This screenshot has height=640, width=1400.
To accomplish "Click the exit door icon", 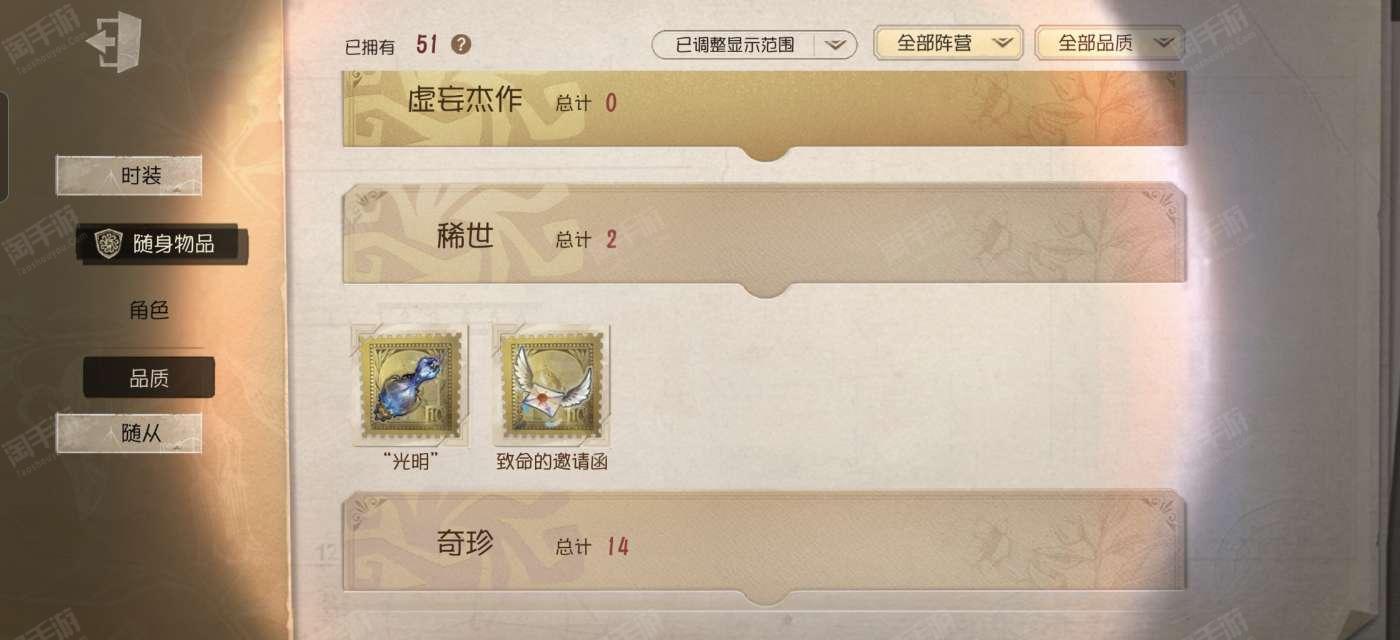I will click(x=113, y=42).
